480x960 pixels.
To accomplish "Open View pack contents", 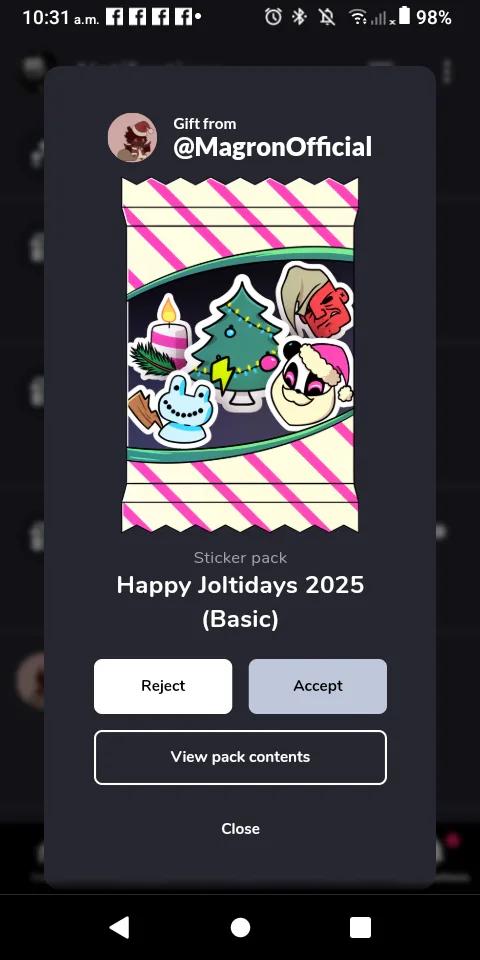I will [240, 757].
